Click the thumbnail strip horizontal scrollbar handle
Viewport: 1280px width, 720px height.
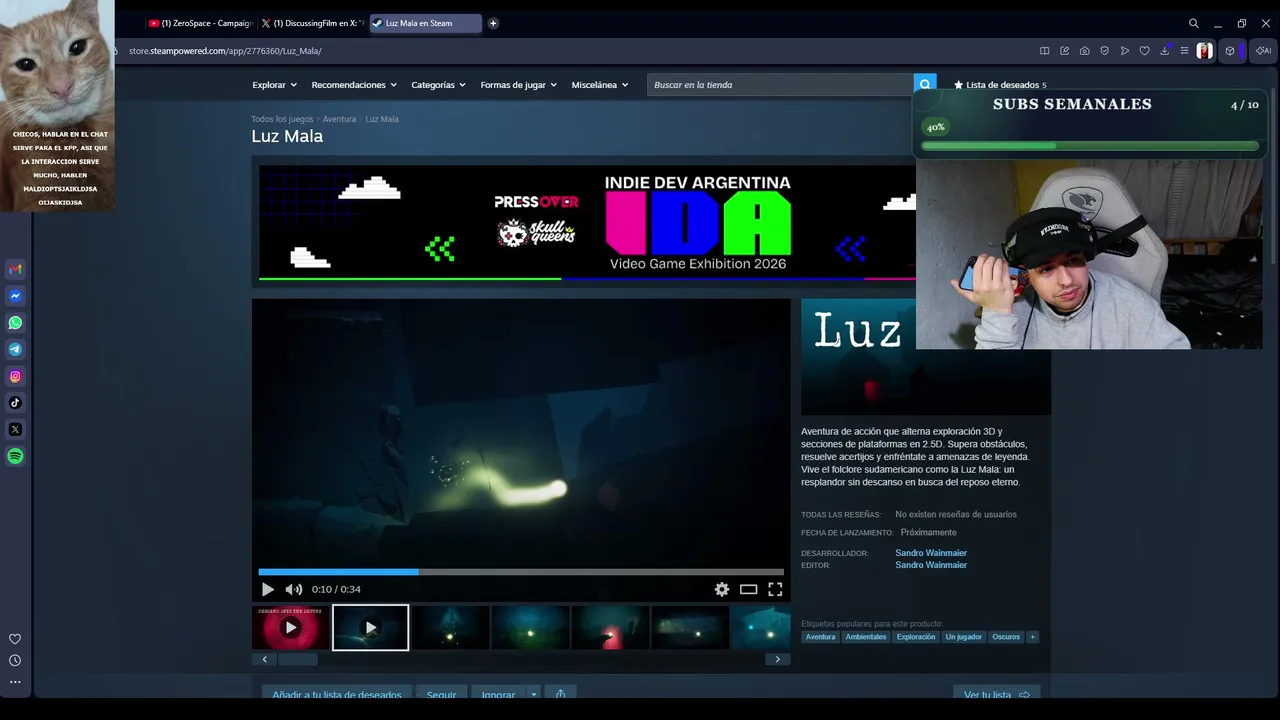click(297, 659)
